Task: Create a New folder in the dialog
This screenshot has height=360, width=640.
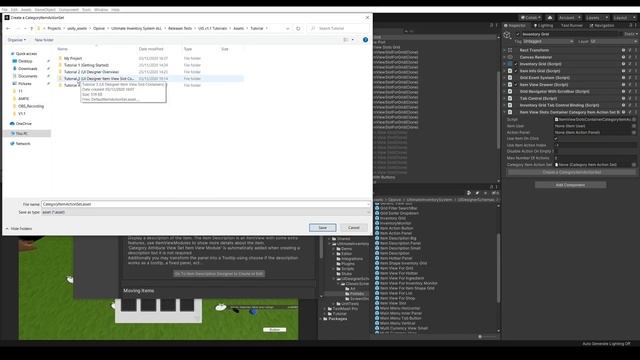Action: (44, 40)
